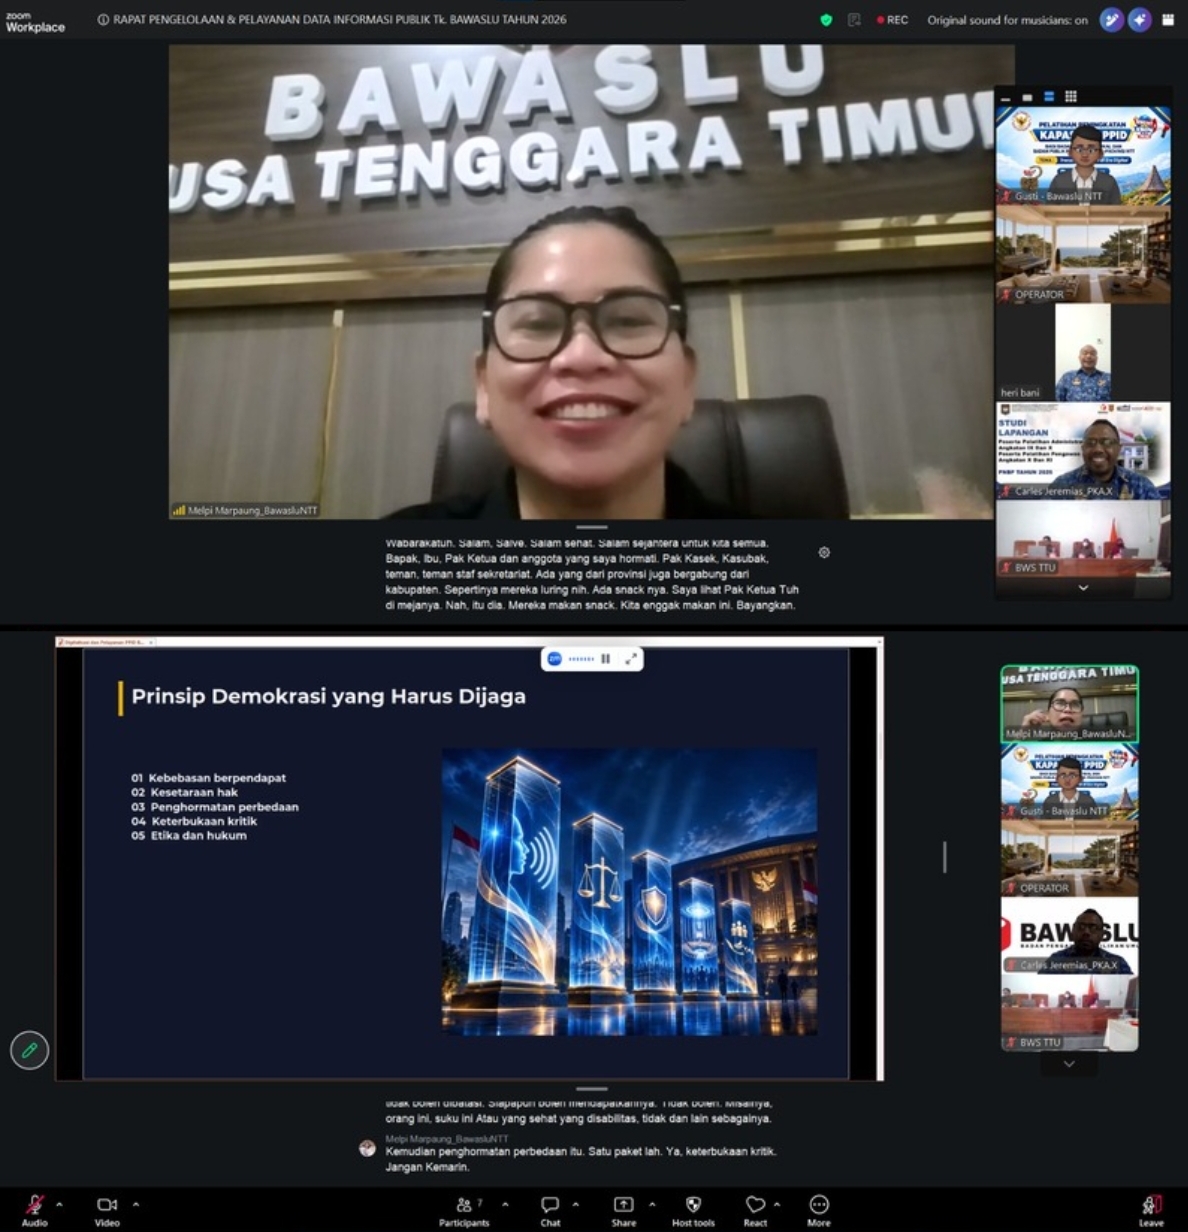
Task: Switch thumbnail strip to grid view
Action: [1071, 96]
